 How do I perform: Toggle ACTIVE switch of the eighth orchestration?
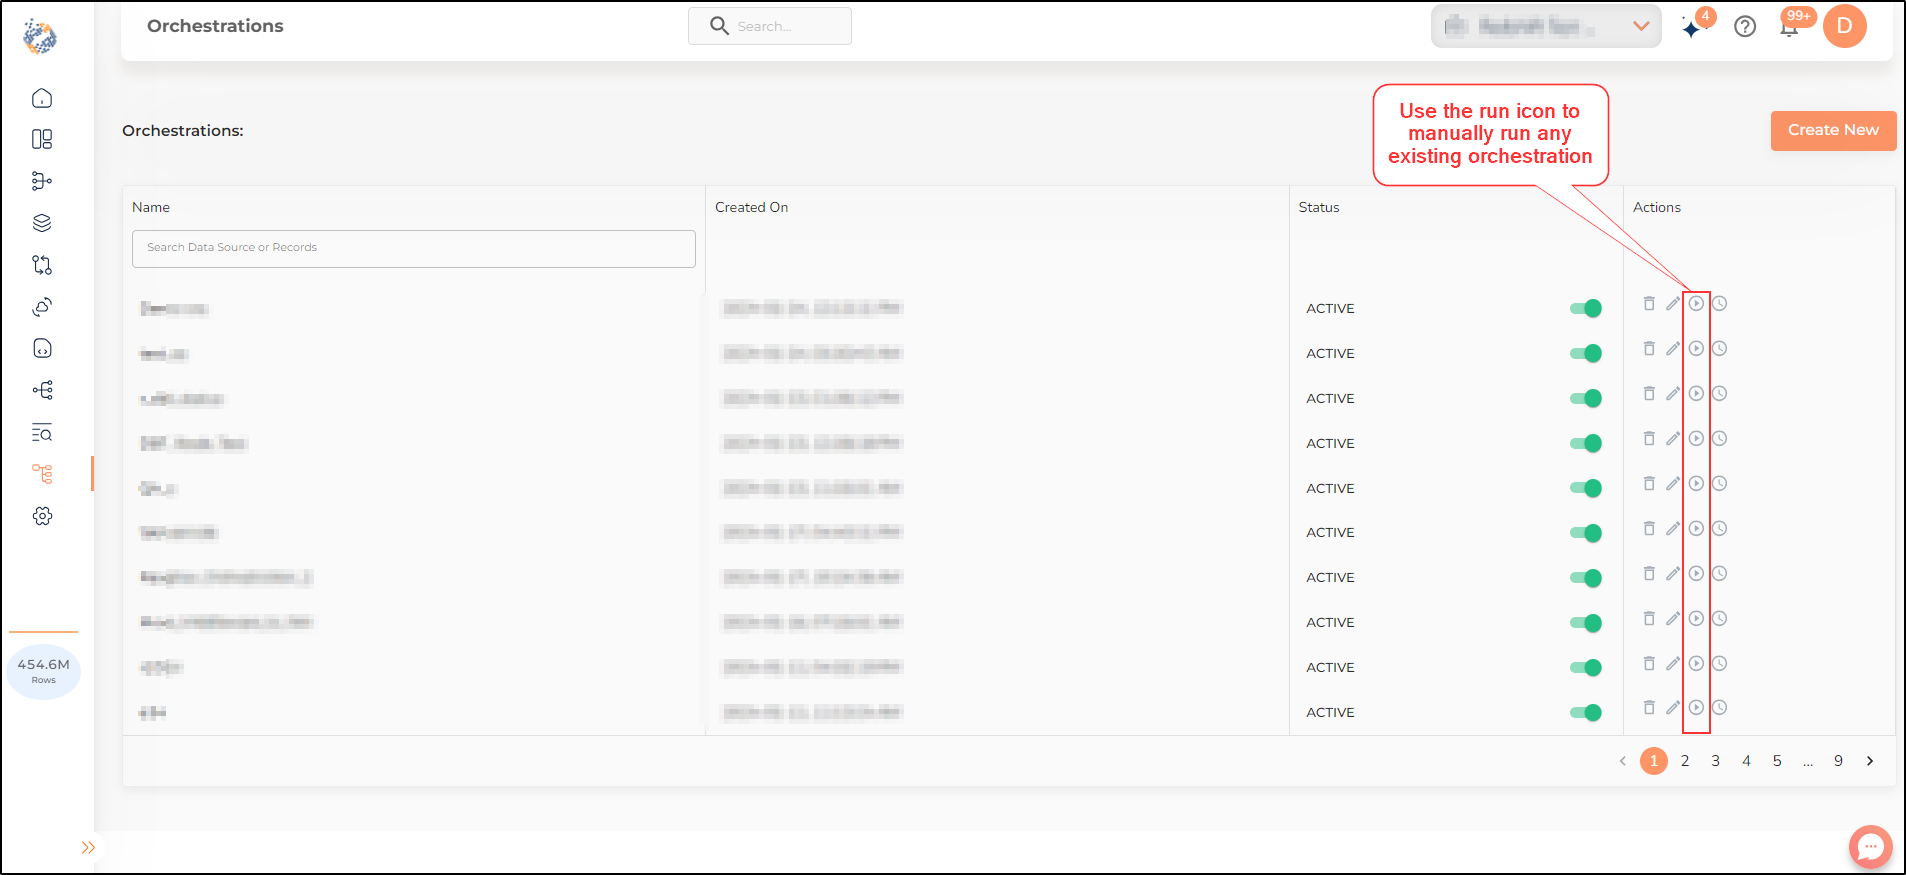click(1586, 623)
